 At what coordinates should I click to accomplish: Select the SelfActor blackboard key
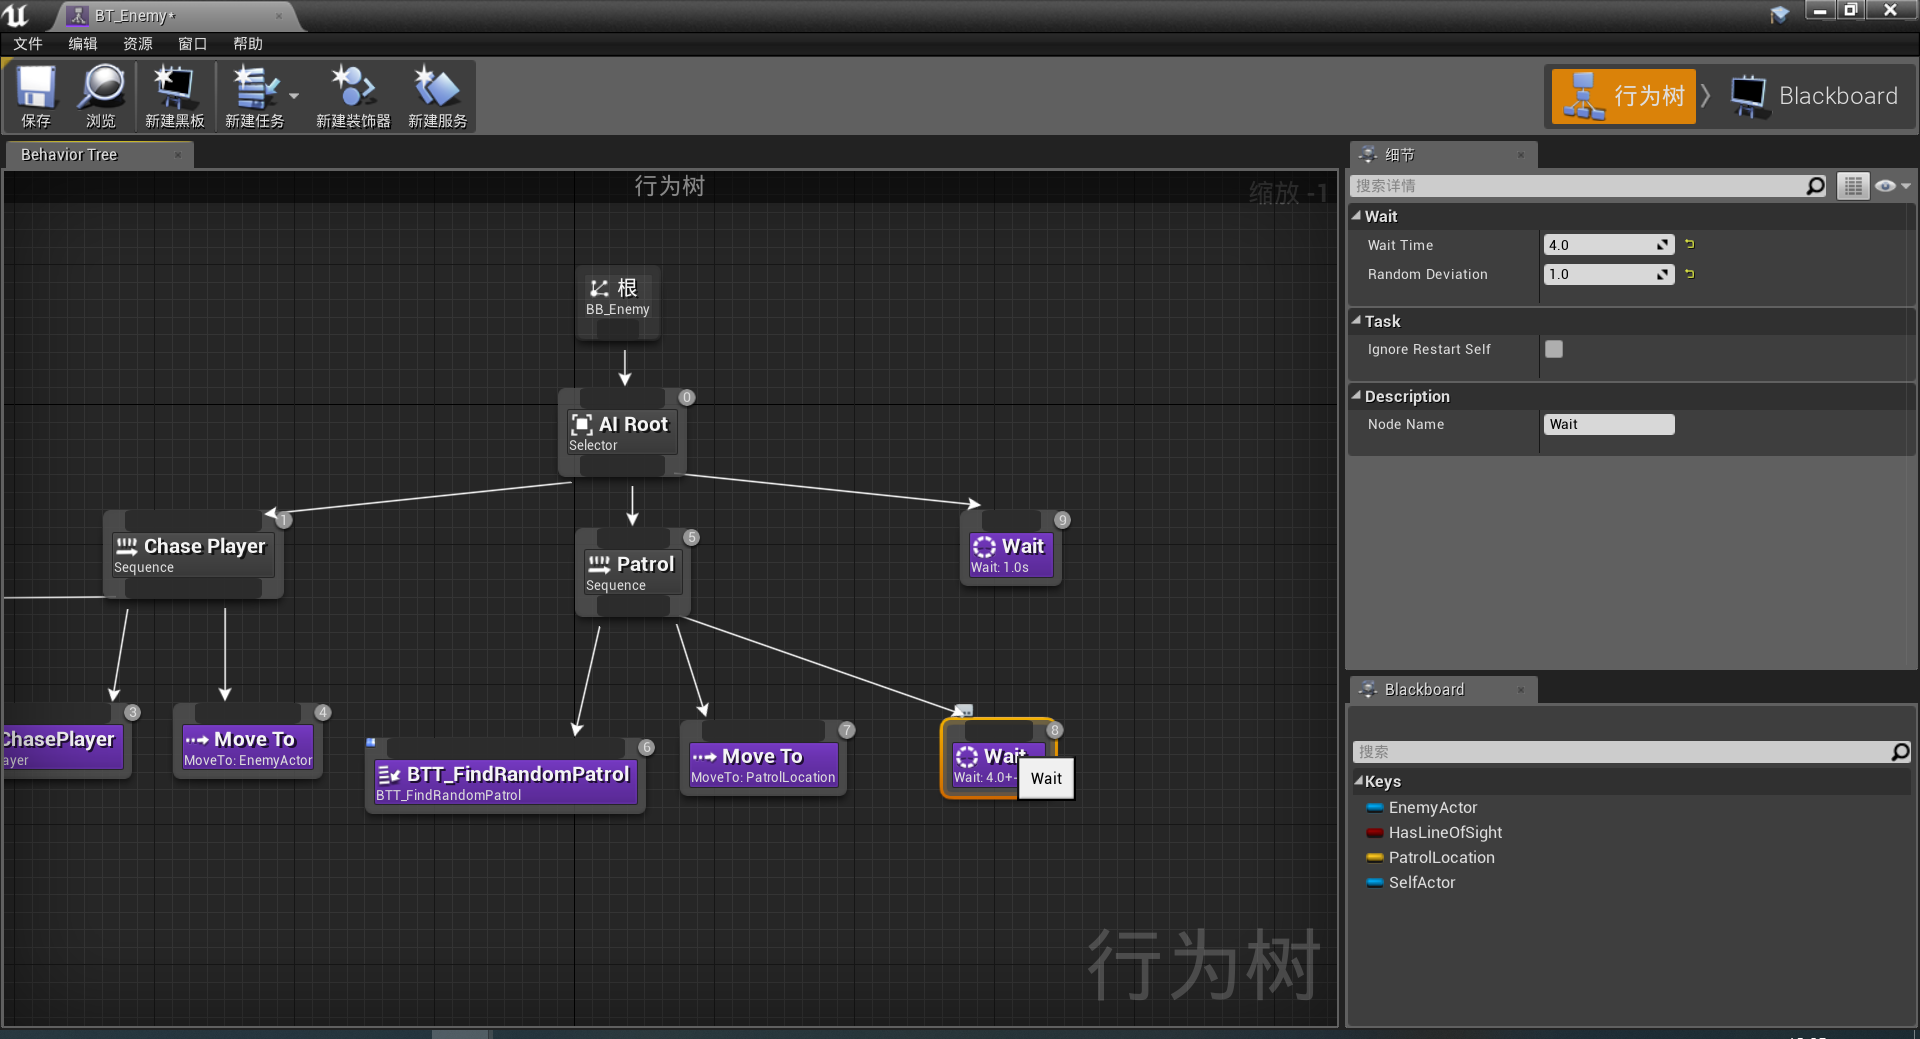click(x=1422, y=882)
